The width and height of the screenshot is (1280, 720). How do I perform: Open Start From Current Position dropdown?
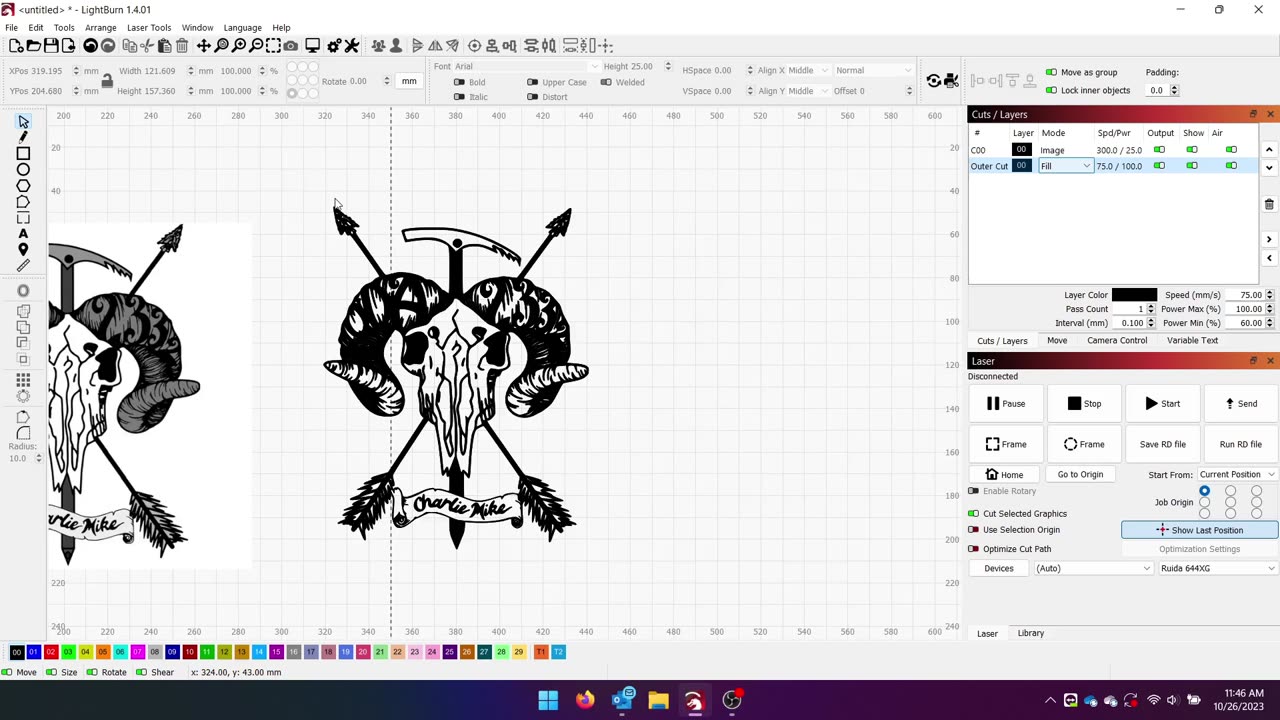click(x=1237, y=475)
